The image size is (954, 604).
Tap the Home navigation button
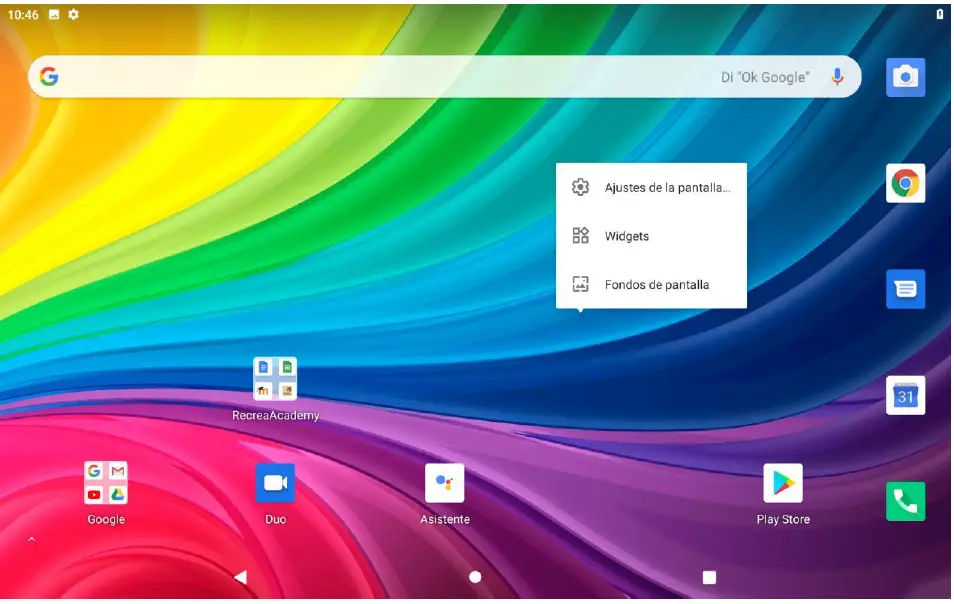[475, 577]
